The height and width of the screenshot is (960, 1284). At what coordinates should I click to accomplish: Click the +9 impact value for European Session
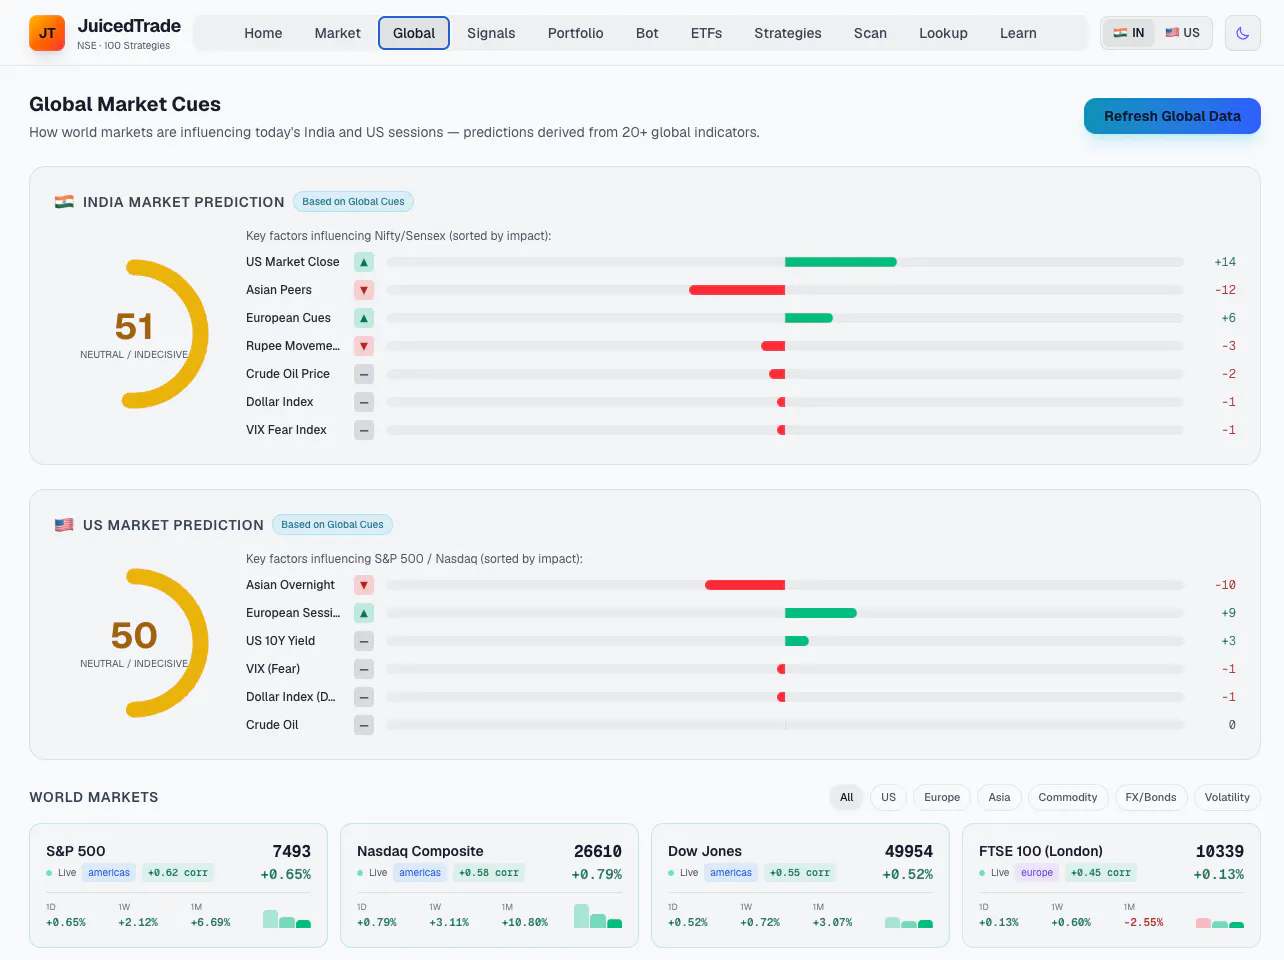[x=1228, y=613]
